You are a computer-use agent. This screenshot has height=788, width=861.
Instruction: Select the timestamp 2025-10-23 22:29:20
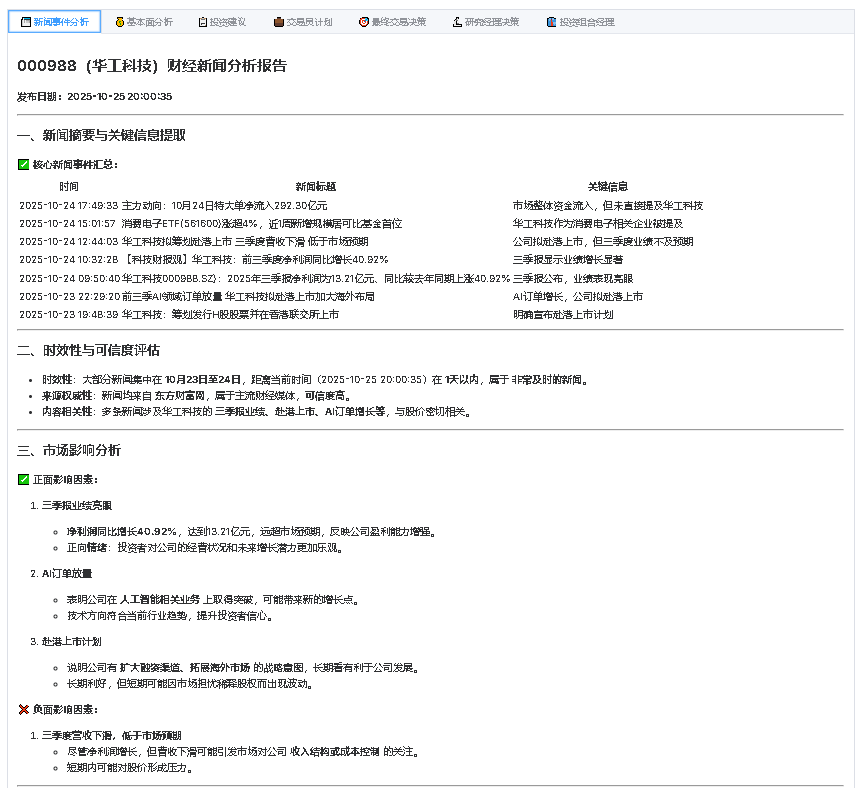[69, 297]
